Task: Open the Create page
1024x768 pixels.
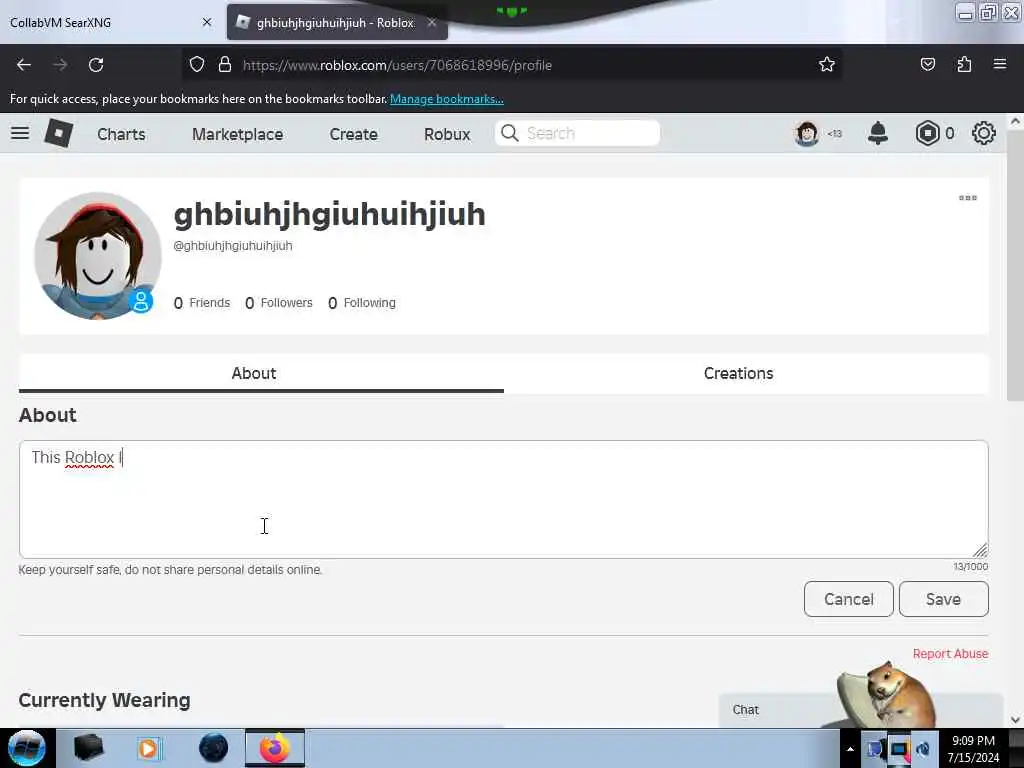Action: [353, 134]
